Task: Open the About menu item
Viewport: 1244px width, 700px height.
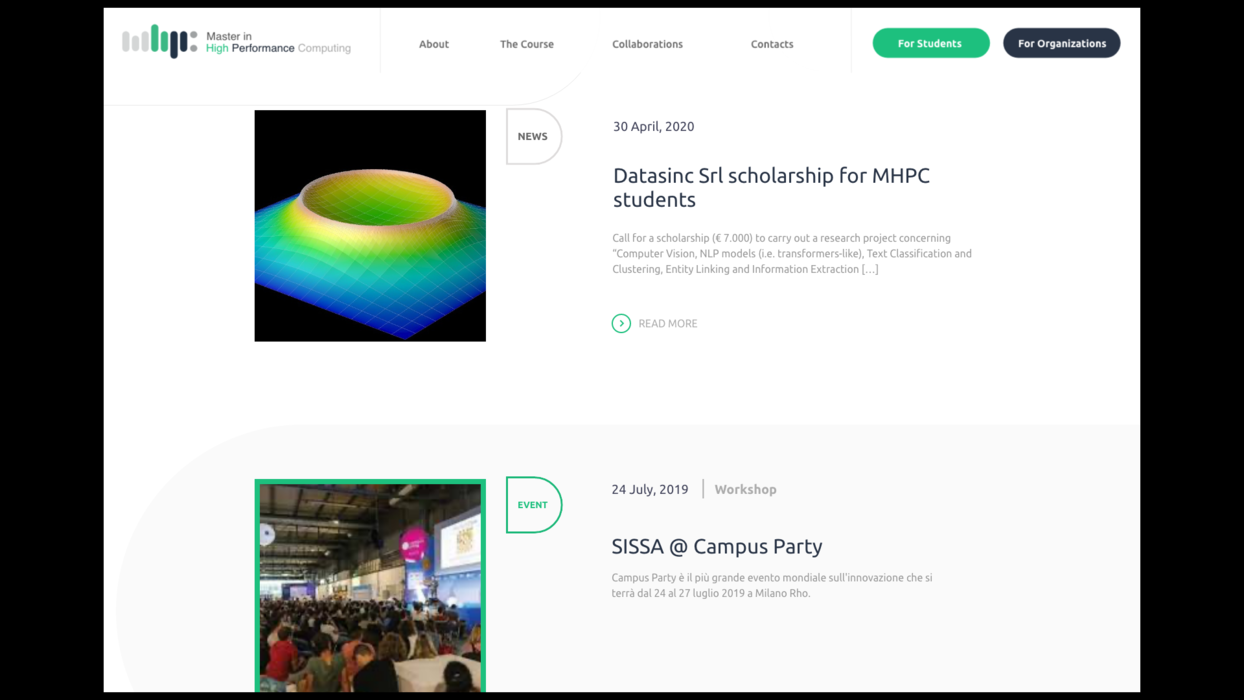Action: click(x=434, y=44)
